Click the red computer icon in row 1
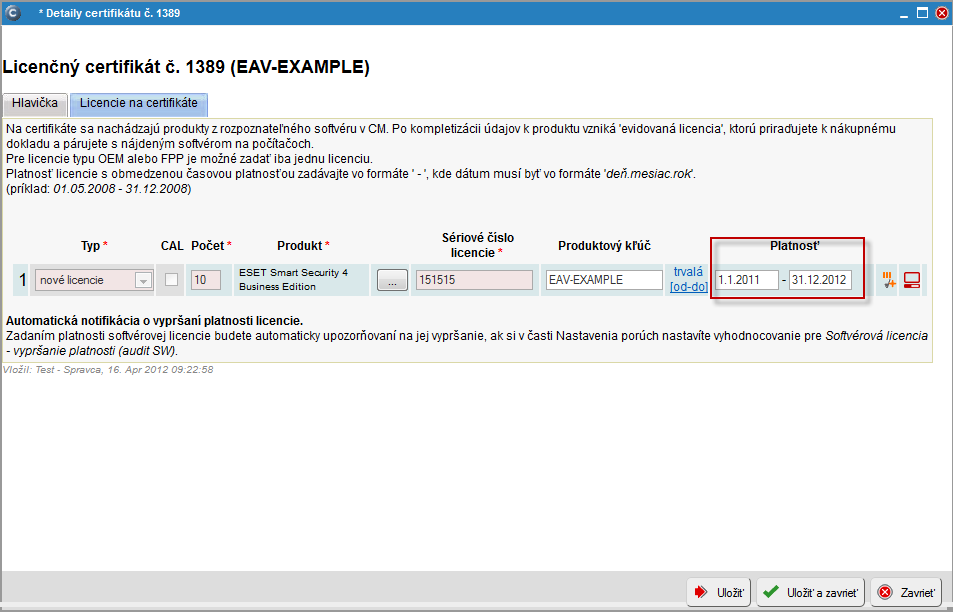Viewport: 953px width, 612px height. (912, 280)
